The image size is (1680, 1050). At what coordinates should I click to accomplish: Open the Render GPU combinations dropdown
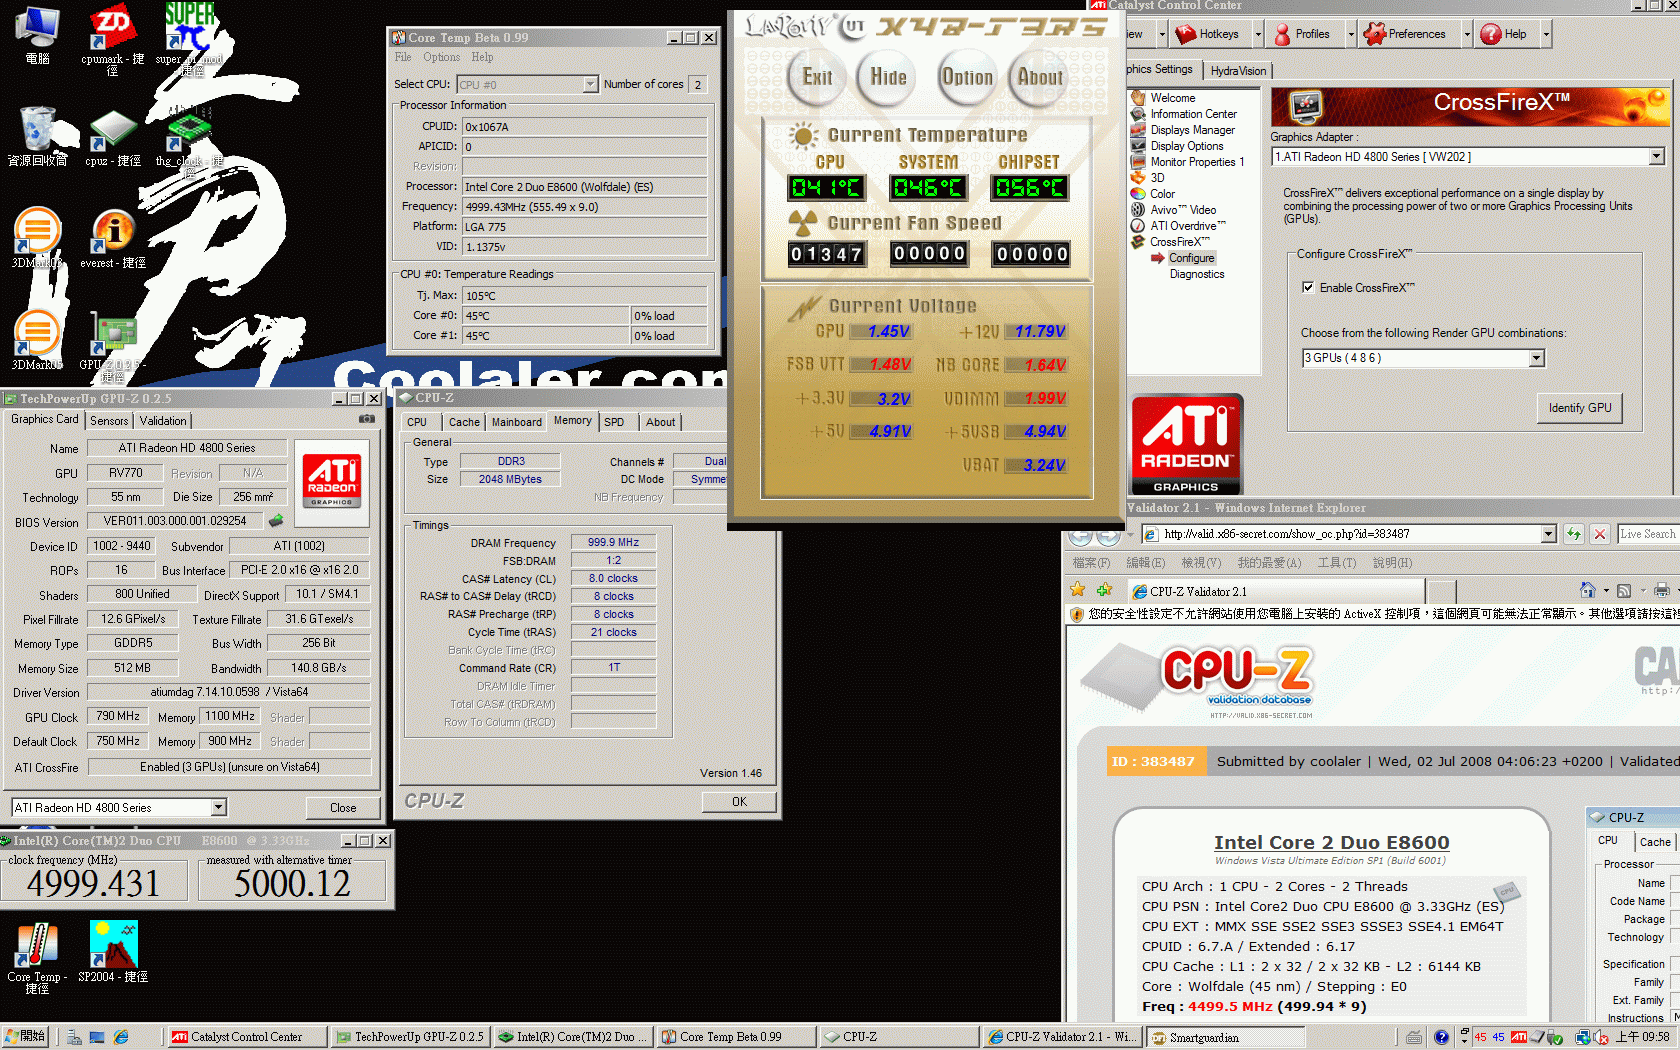(x=1537, y=358)
